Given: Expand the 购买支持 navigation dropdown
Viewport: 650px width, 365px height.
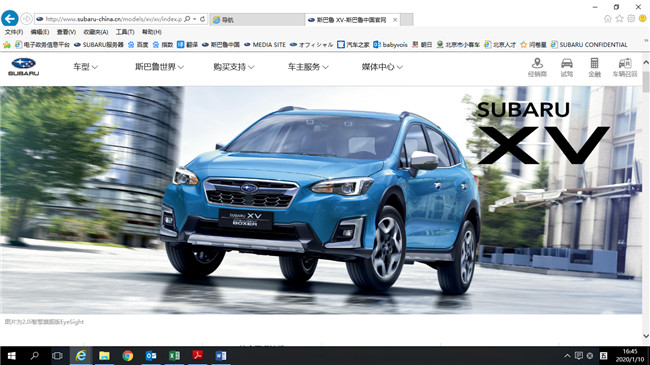Looking at the screenshot, I should [x=234, y=67].
